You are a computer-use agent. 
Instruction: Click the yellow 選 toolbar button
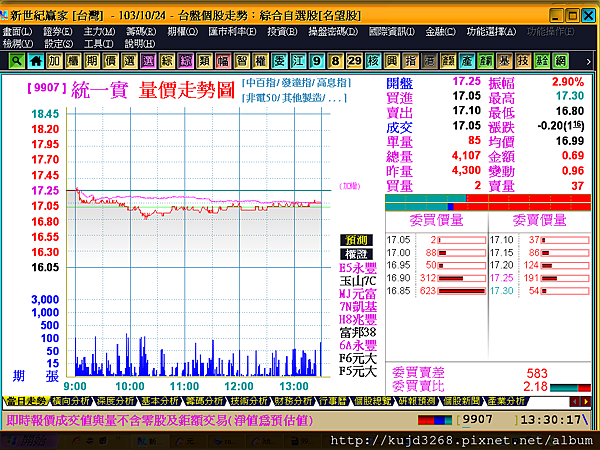coord(129,61)
